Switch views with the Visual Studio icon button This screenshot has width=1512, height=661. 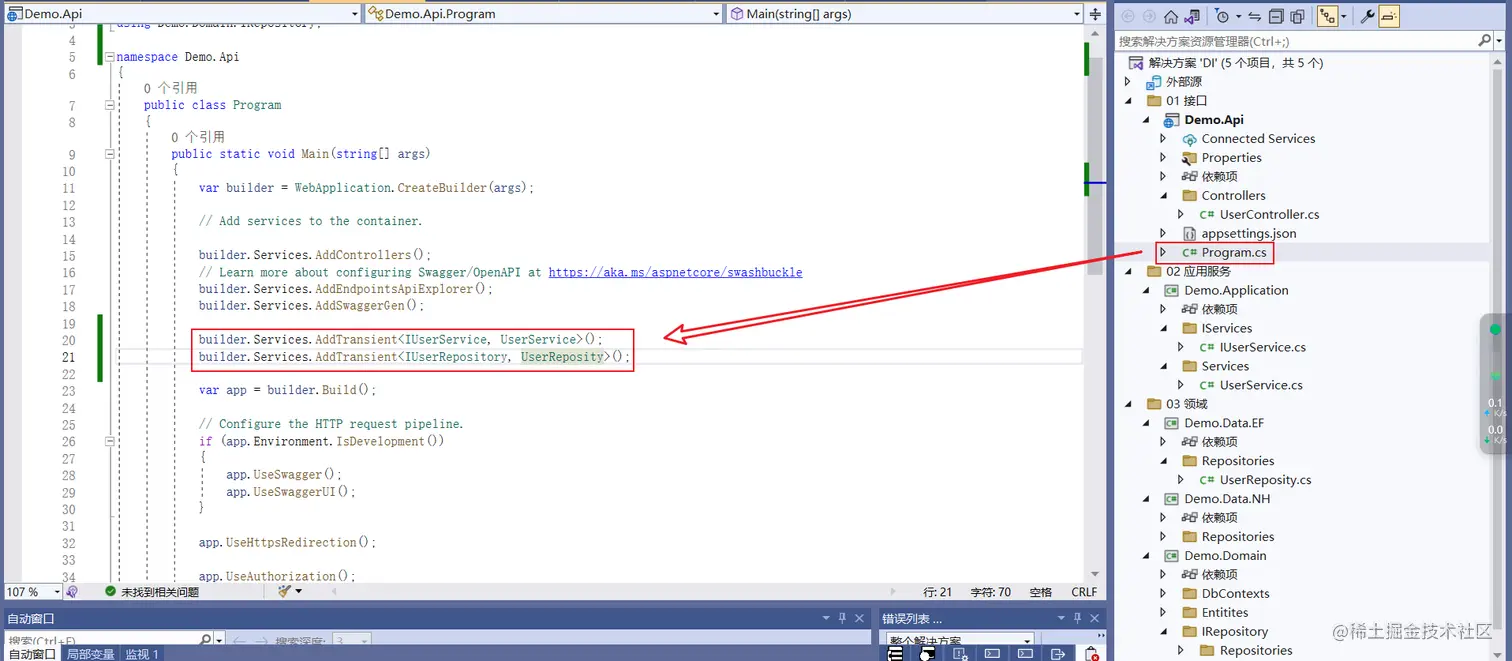click(x=1192, y=17)
